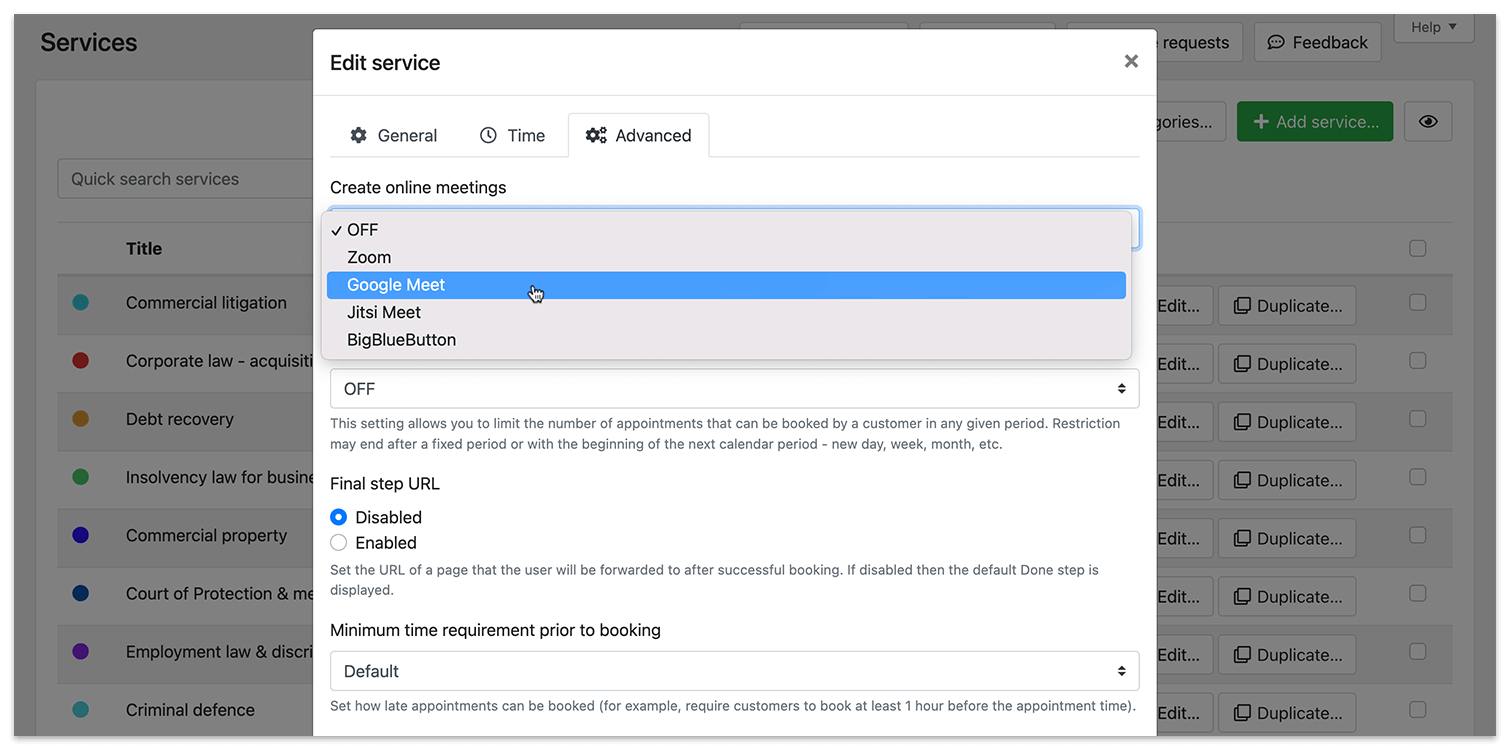Click orange color dot for Debt recovery
Image resolution: width=1510 pixels, height=750 pixels.
(81, 419)
